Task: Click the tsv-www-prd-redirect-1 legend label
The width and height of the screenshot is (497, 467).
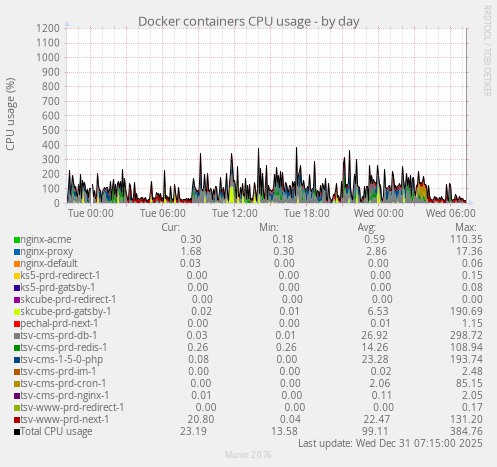Action: click(72, 407)
